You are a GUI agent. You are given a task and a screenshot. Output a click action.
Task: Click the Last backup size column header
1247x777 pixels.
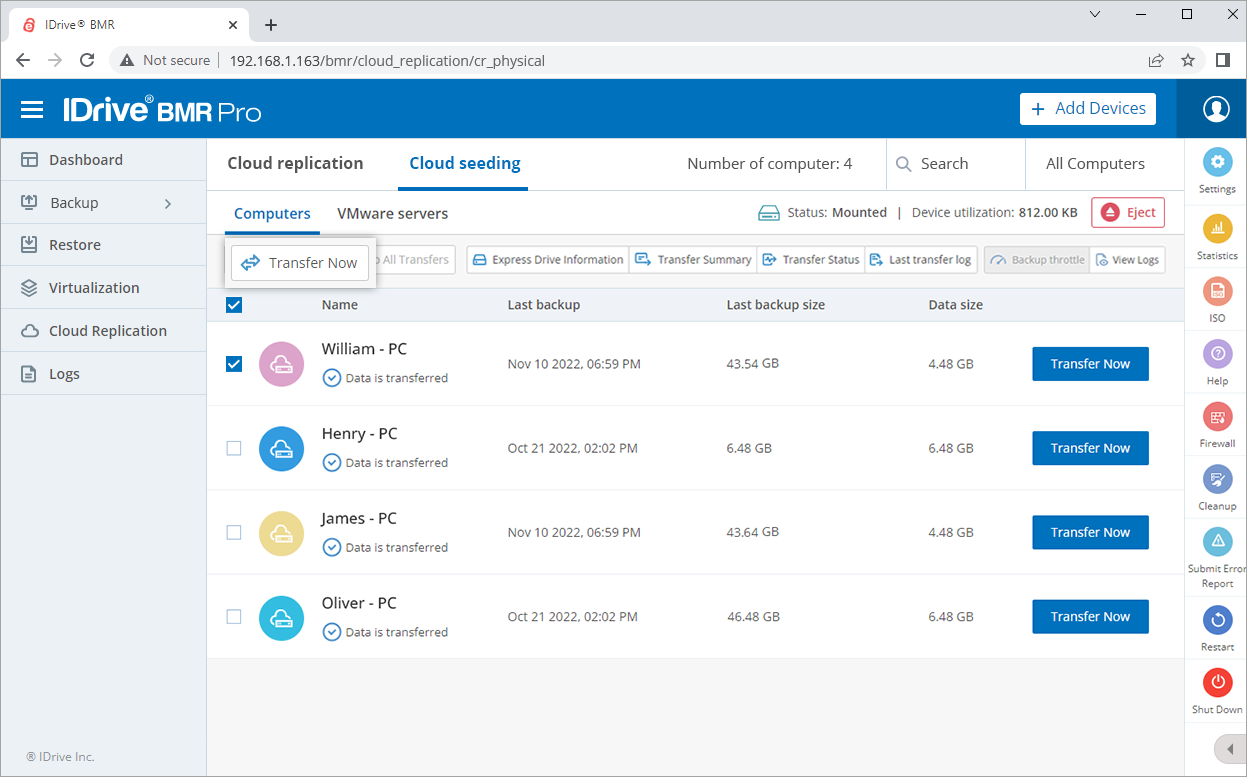[776, 305]
